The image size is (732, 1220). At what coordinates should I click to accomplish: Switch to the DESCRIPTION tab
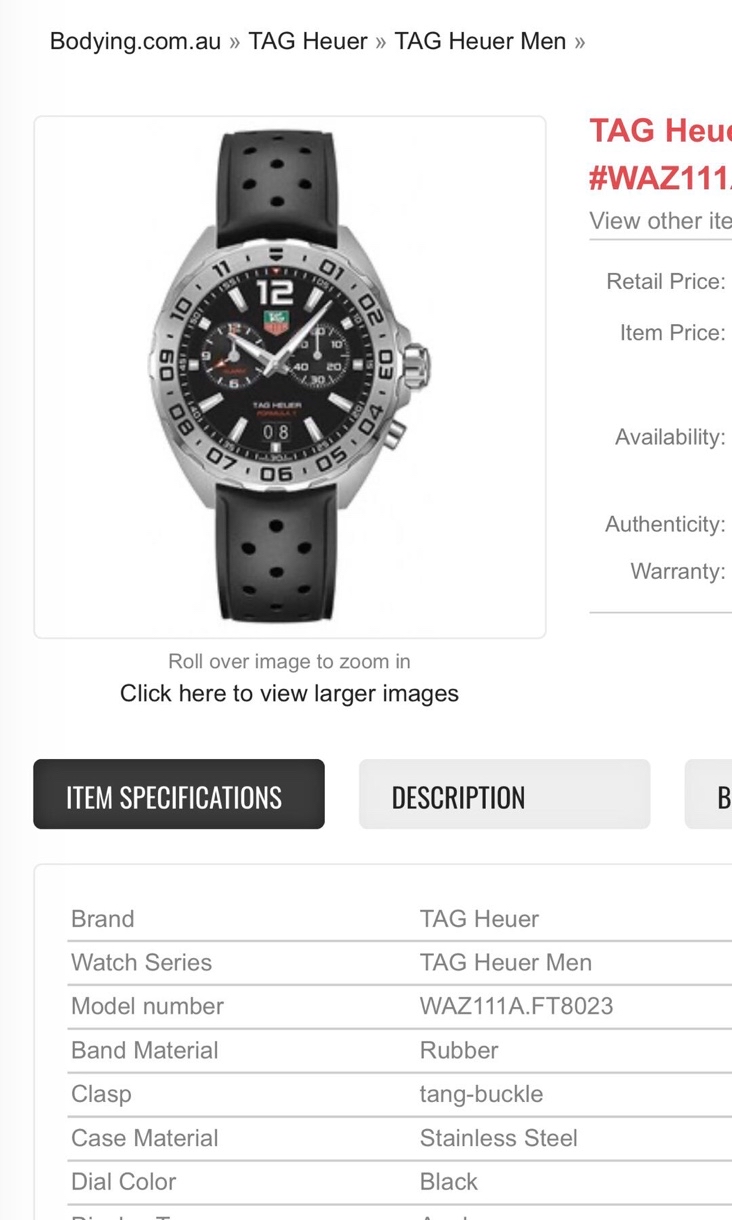pyautogui.click(x=504, y=795)
